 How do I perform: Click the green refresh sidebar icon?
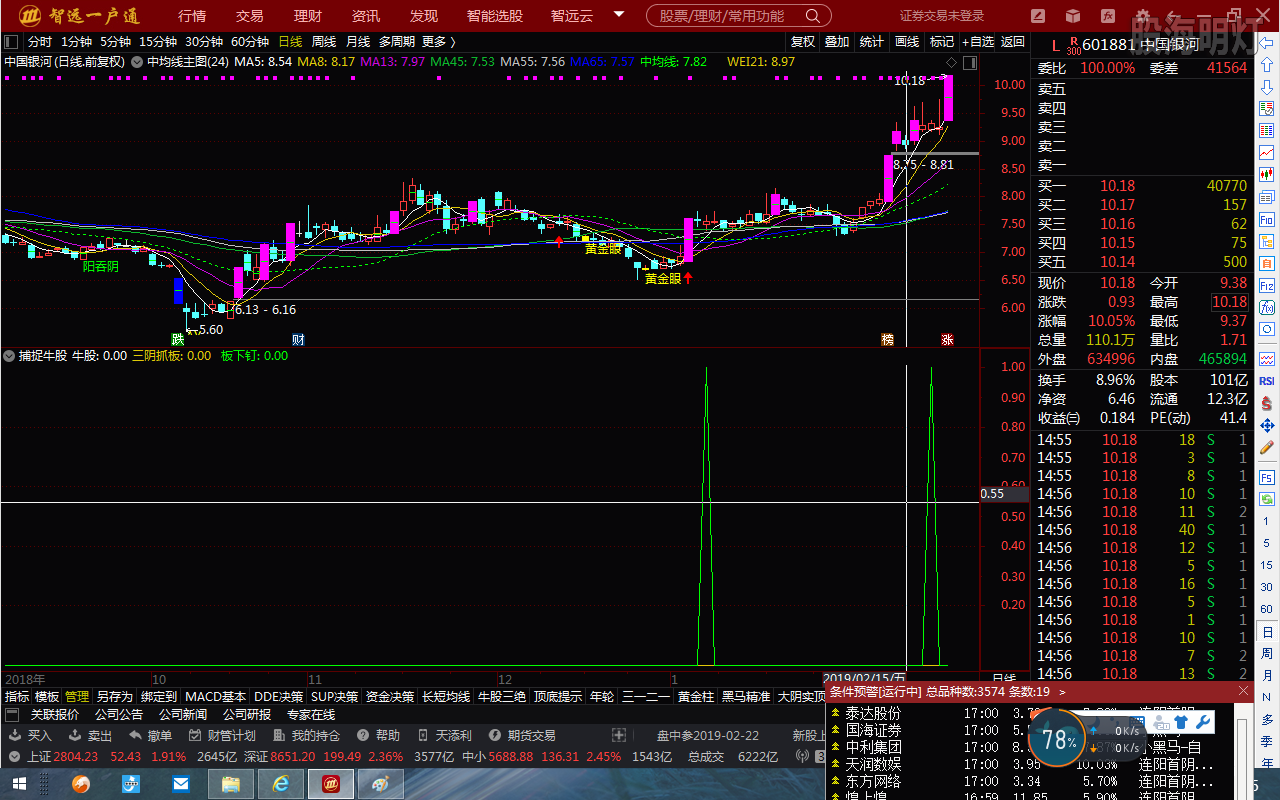(x=1267, y=499)
